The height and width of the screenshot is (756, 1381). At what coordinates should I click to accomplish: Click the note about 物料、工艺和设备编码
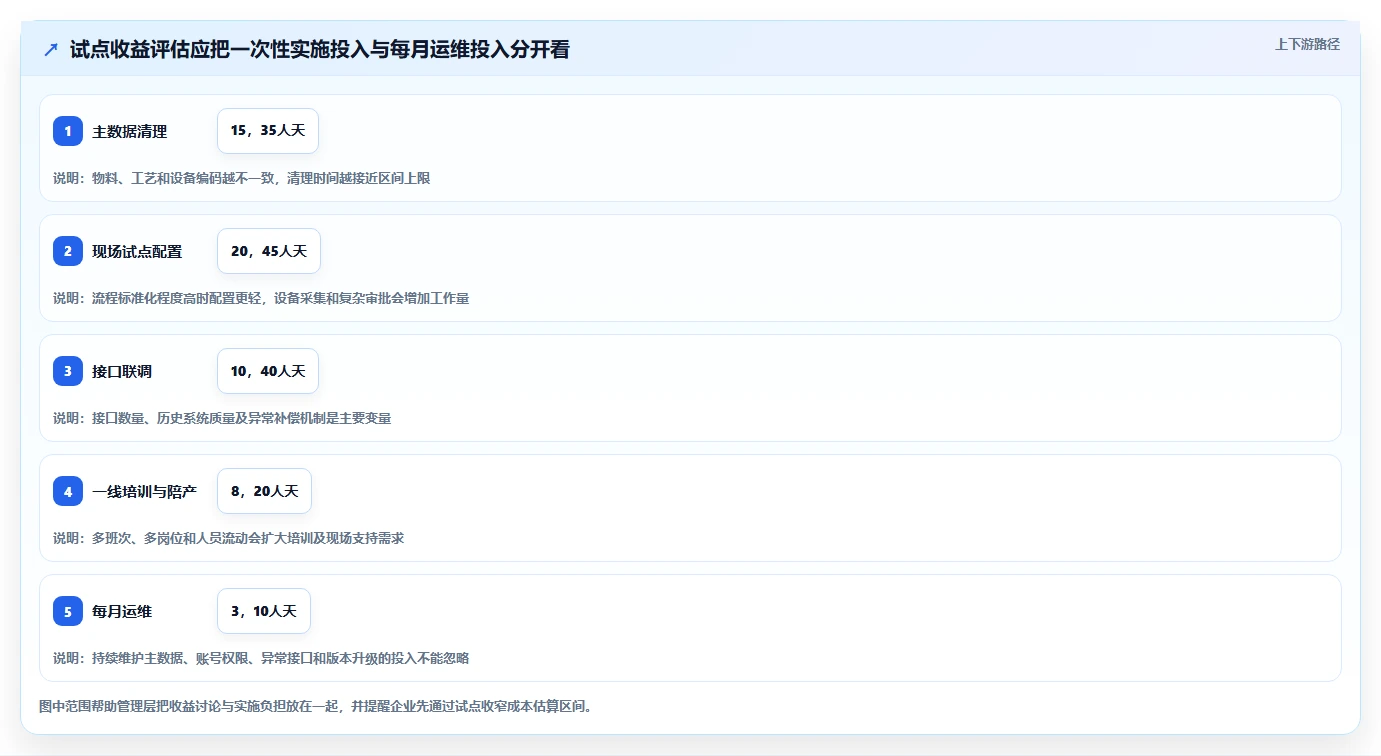pyautogui.click(x=241, y=178)
